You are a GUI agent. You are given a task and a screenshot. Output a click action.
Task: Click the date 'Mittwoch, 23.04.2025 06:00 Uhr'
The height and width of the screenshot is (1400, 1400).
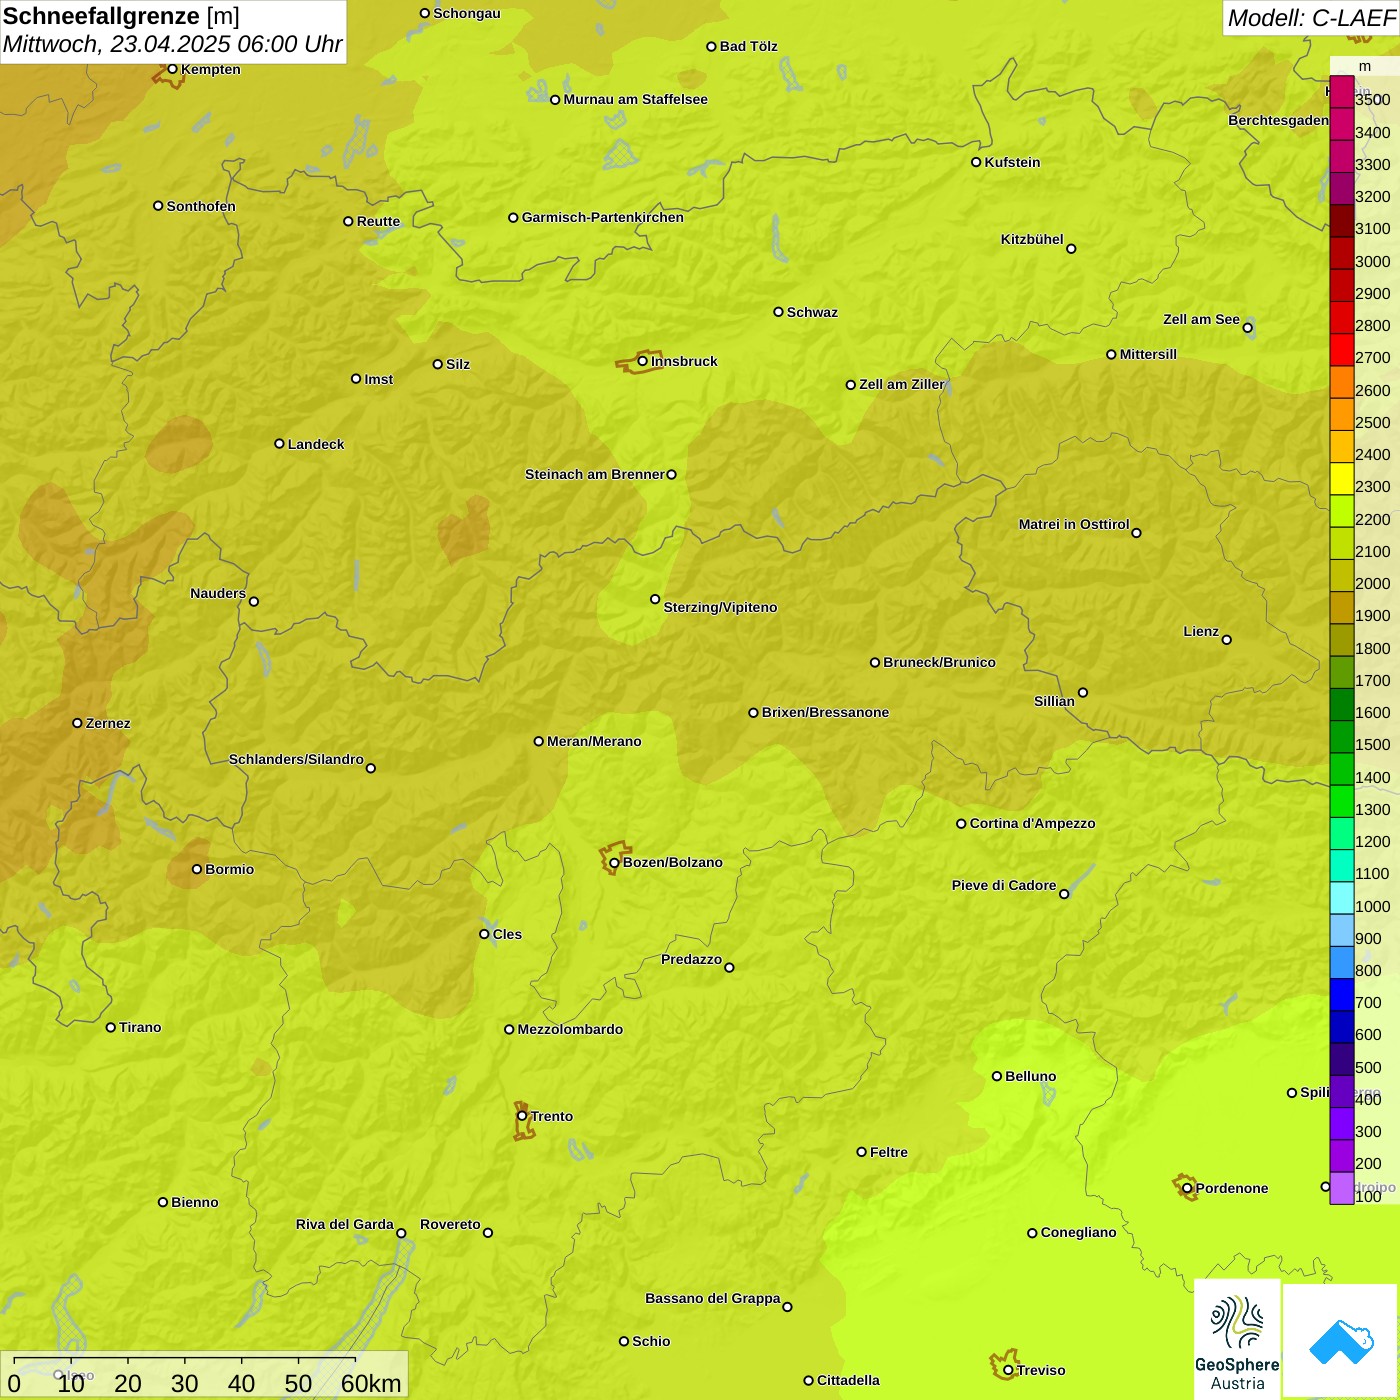tap(173, 44)
